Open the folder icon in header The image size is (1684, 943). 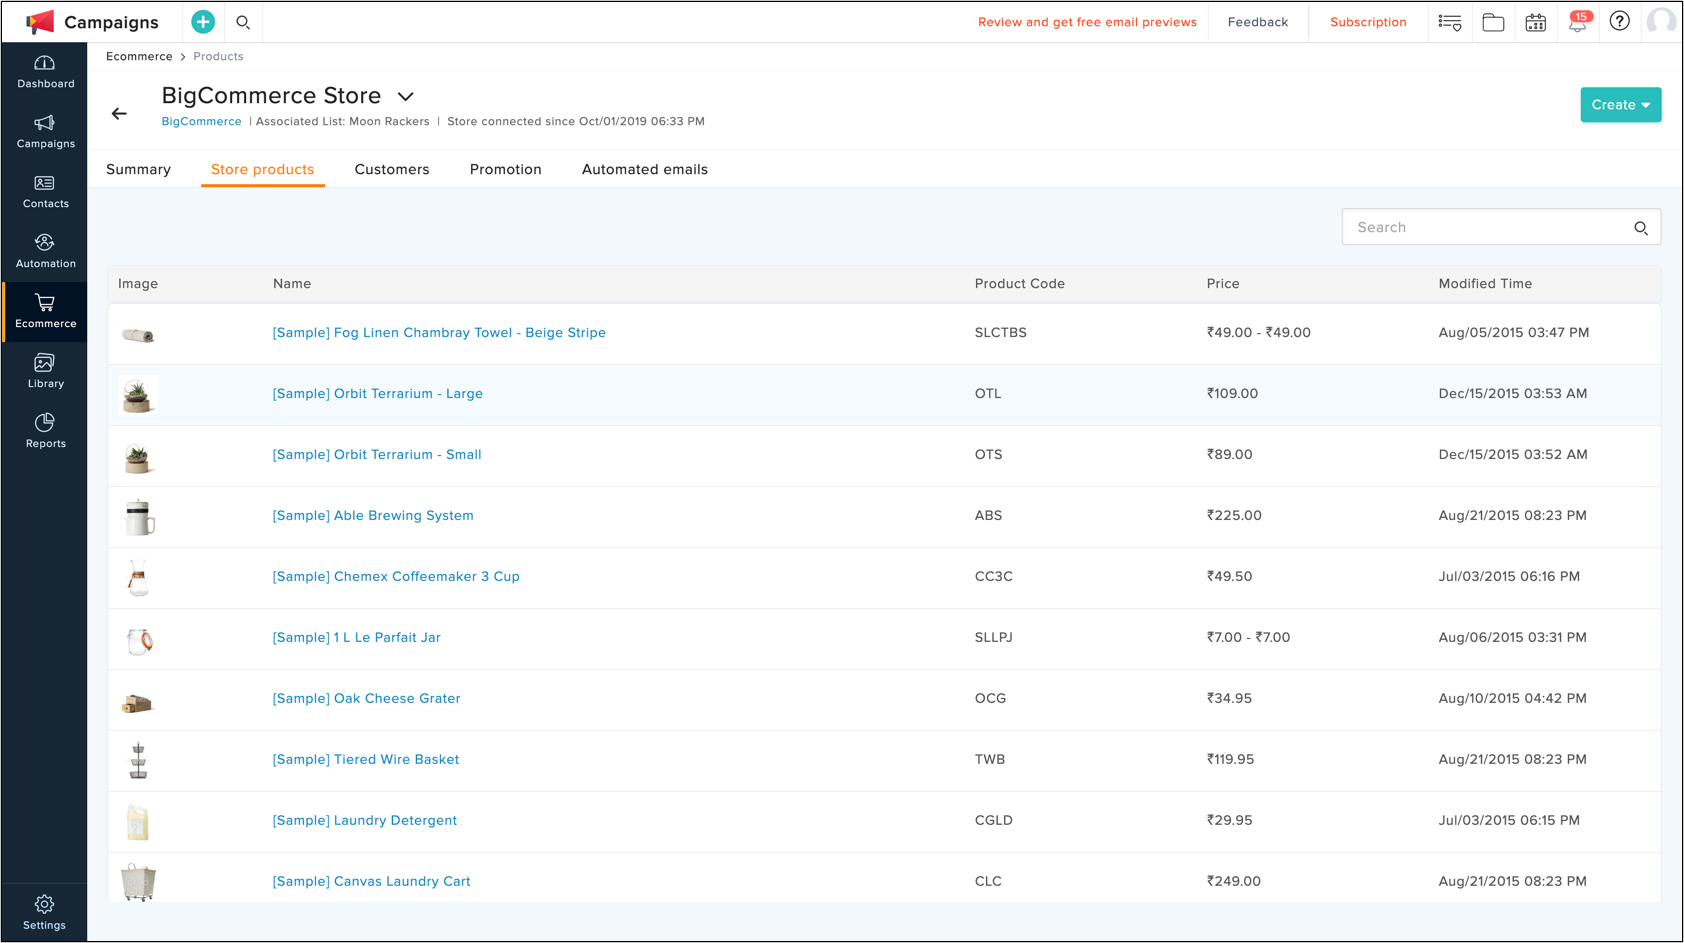[x=1493, y=22]
